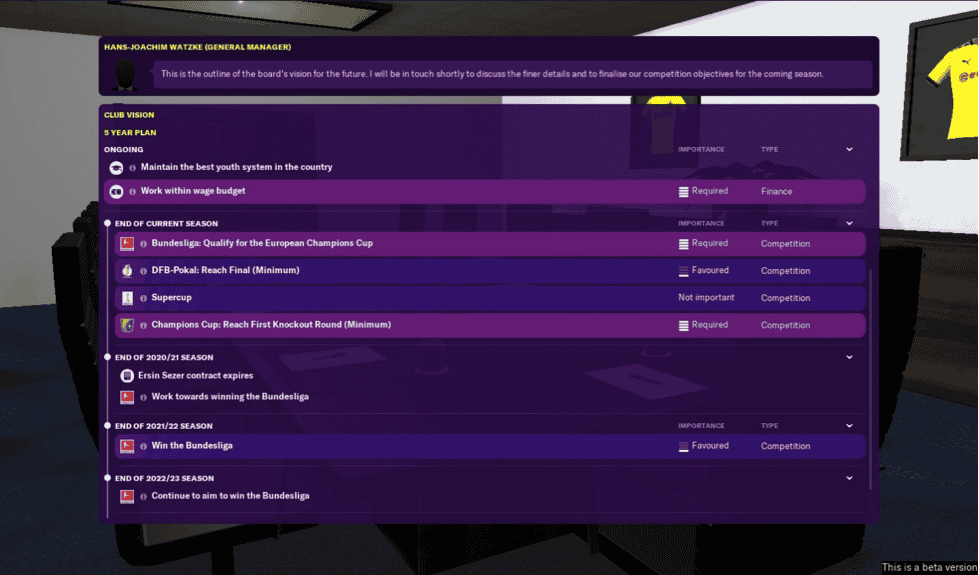Viewport: 979px width, 575px height.
Task: Click Hans-Joachim Watzke's silhouette avatar
Action: pos(125,74)
